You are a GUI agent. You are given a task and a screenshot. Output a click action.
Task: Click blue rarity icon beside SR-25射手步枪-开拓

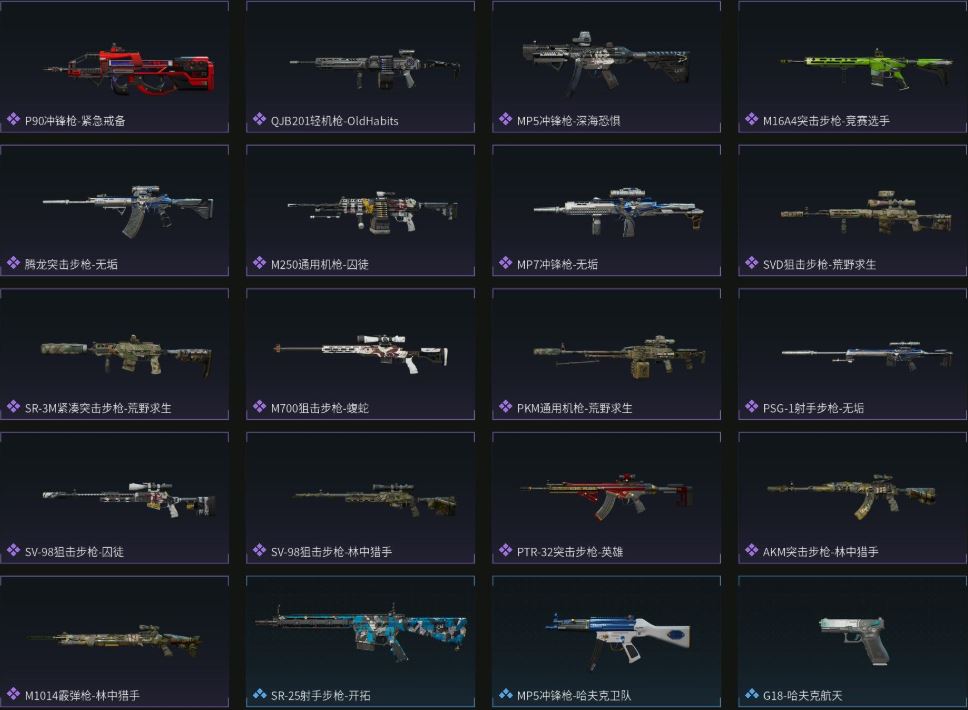click(259, 695)
